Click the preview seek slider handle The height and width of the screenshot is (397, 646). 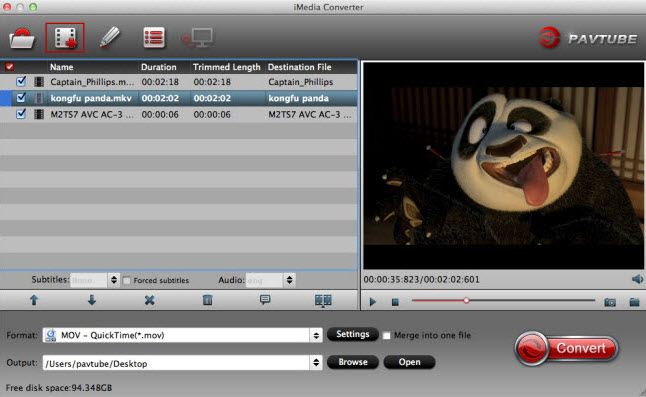tap(466, 300)
